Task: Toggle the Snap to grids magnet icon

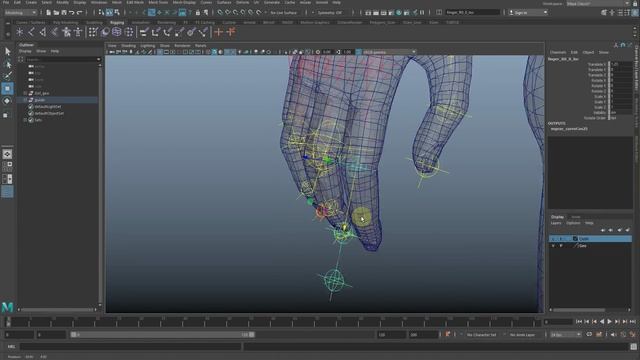Action: point(220,13)
